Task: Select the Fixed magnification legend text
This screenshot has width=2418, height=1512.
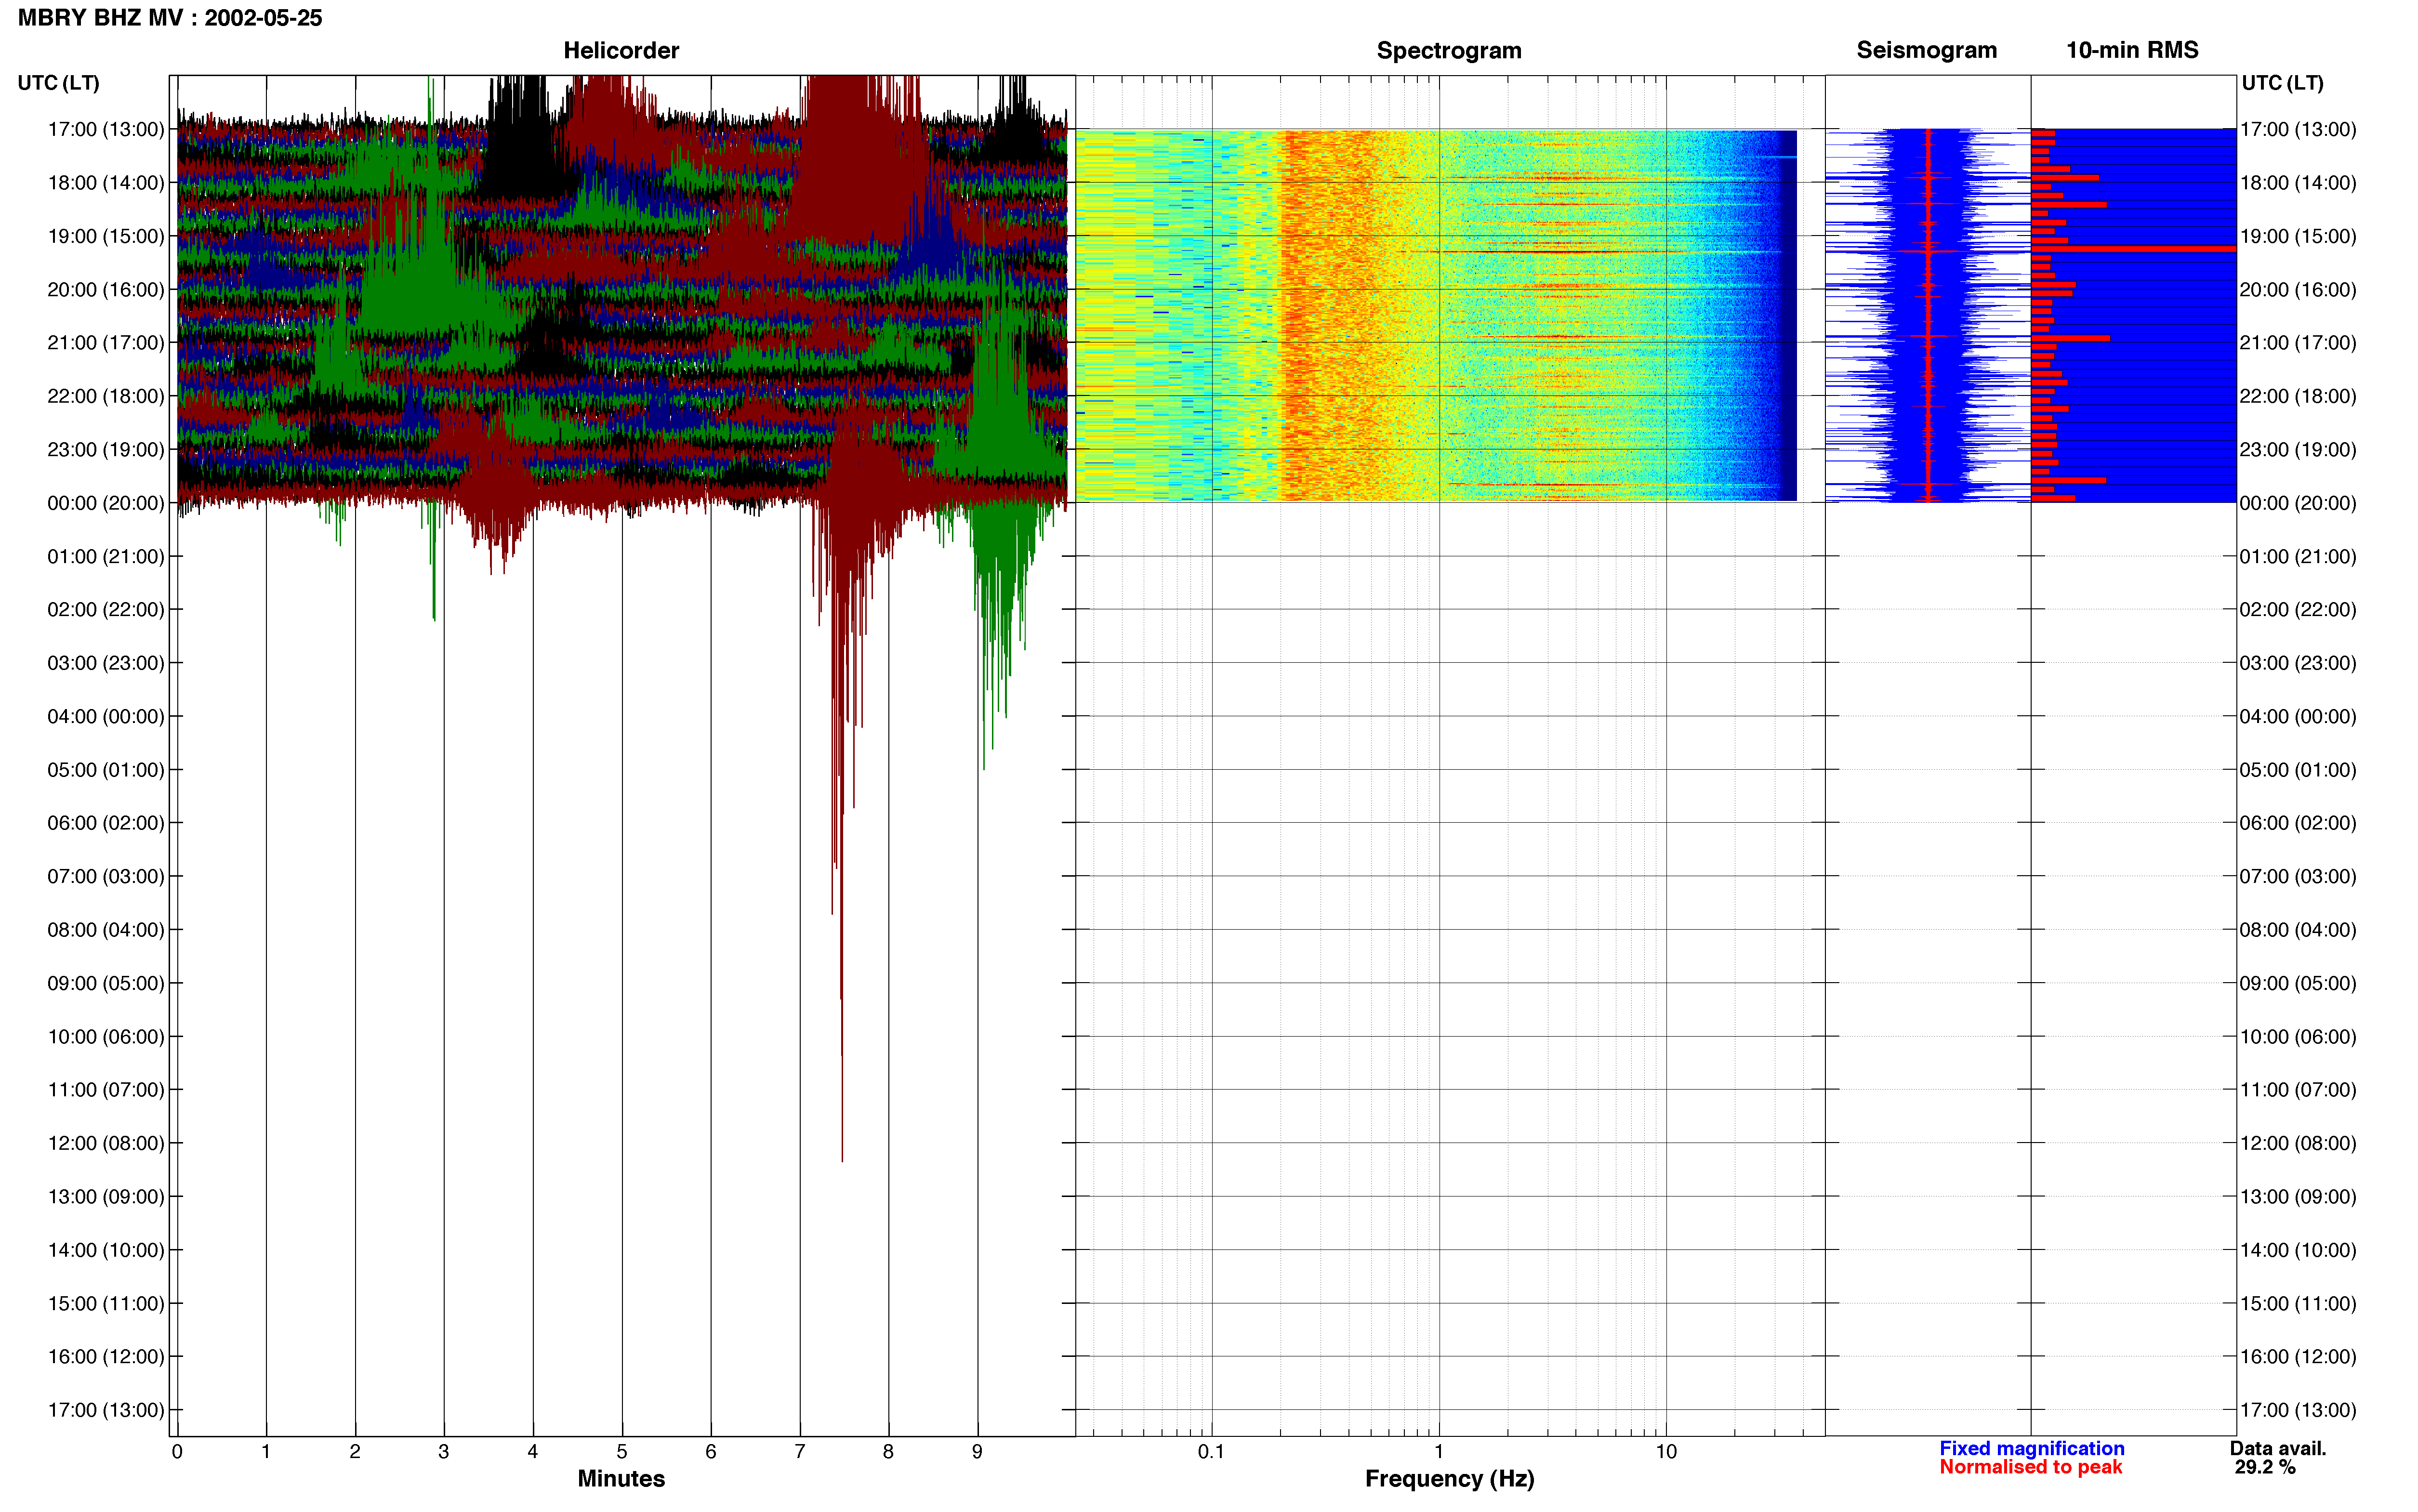Action: [2031, 1448]
